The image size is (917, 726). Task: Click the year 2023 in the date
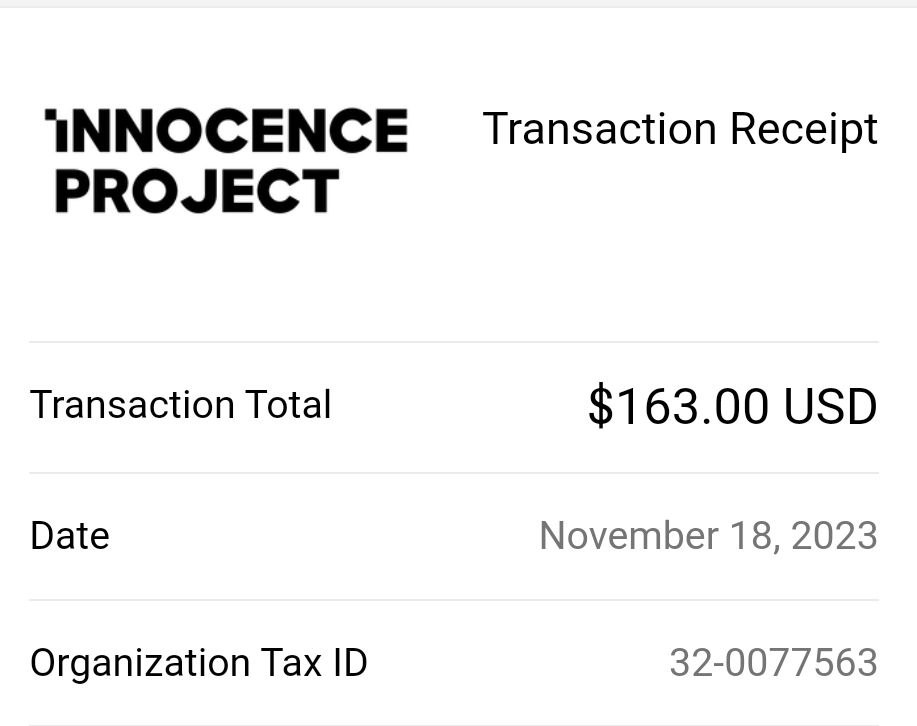[835, 535]
